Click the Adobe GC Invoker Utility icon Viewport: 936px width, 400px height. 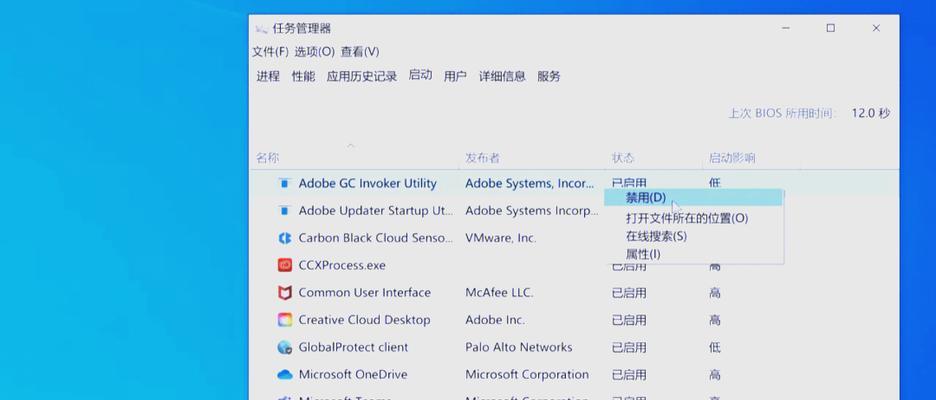(285, 183)
